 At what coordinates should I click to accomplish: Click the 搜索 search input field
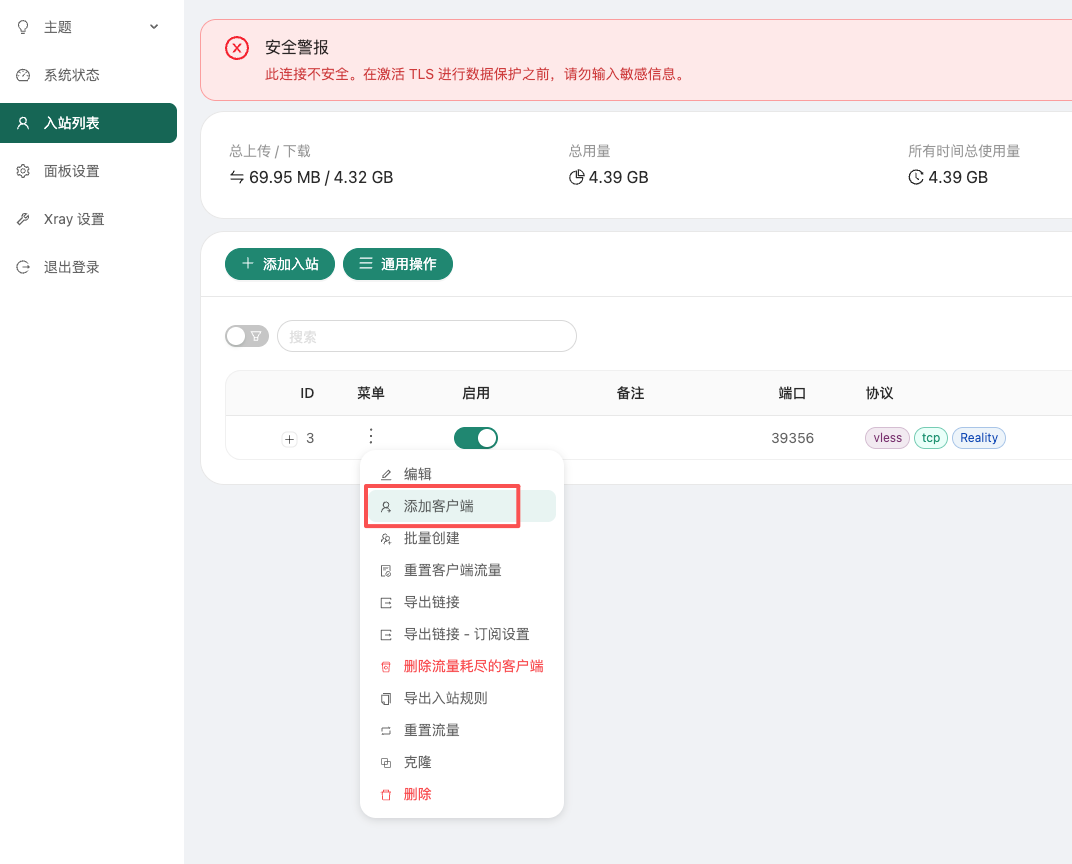(427, 336)
